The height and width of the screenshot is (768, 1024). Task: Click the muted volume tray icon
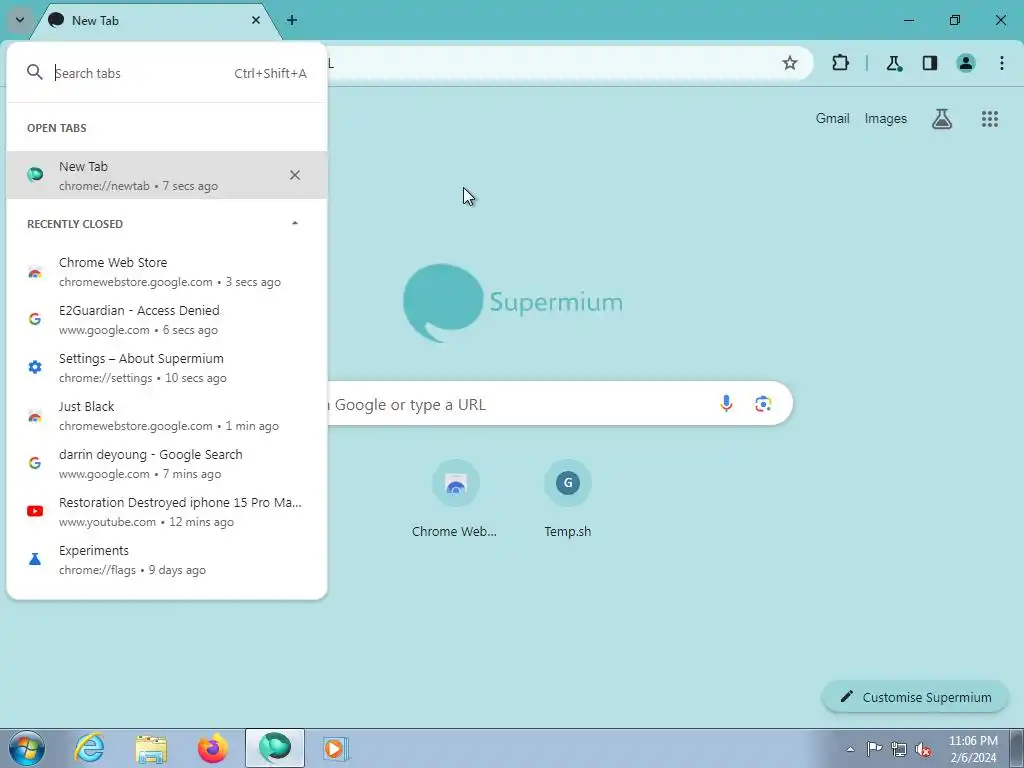pyautogui.click(x=923, y=749)
